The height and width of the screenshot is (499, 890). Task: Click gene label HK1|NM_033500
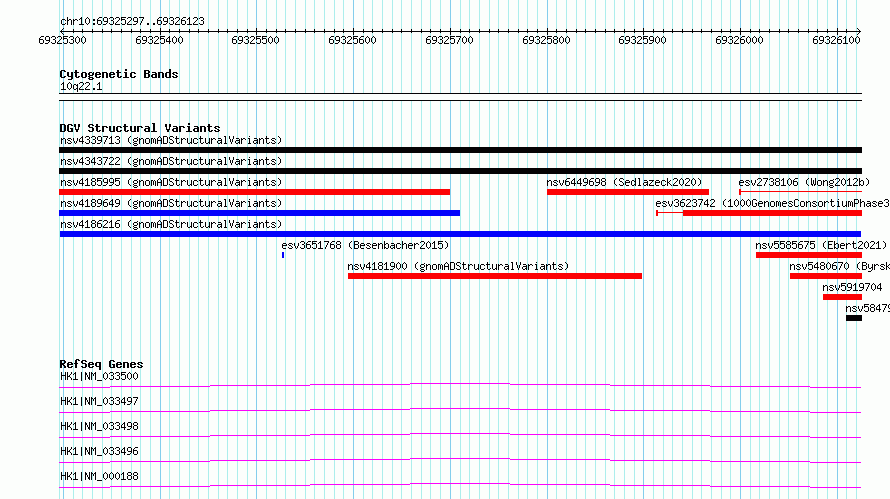click(99, 376)
